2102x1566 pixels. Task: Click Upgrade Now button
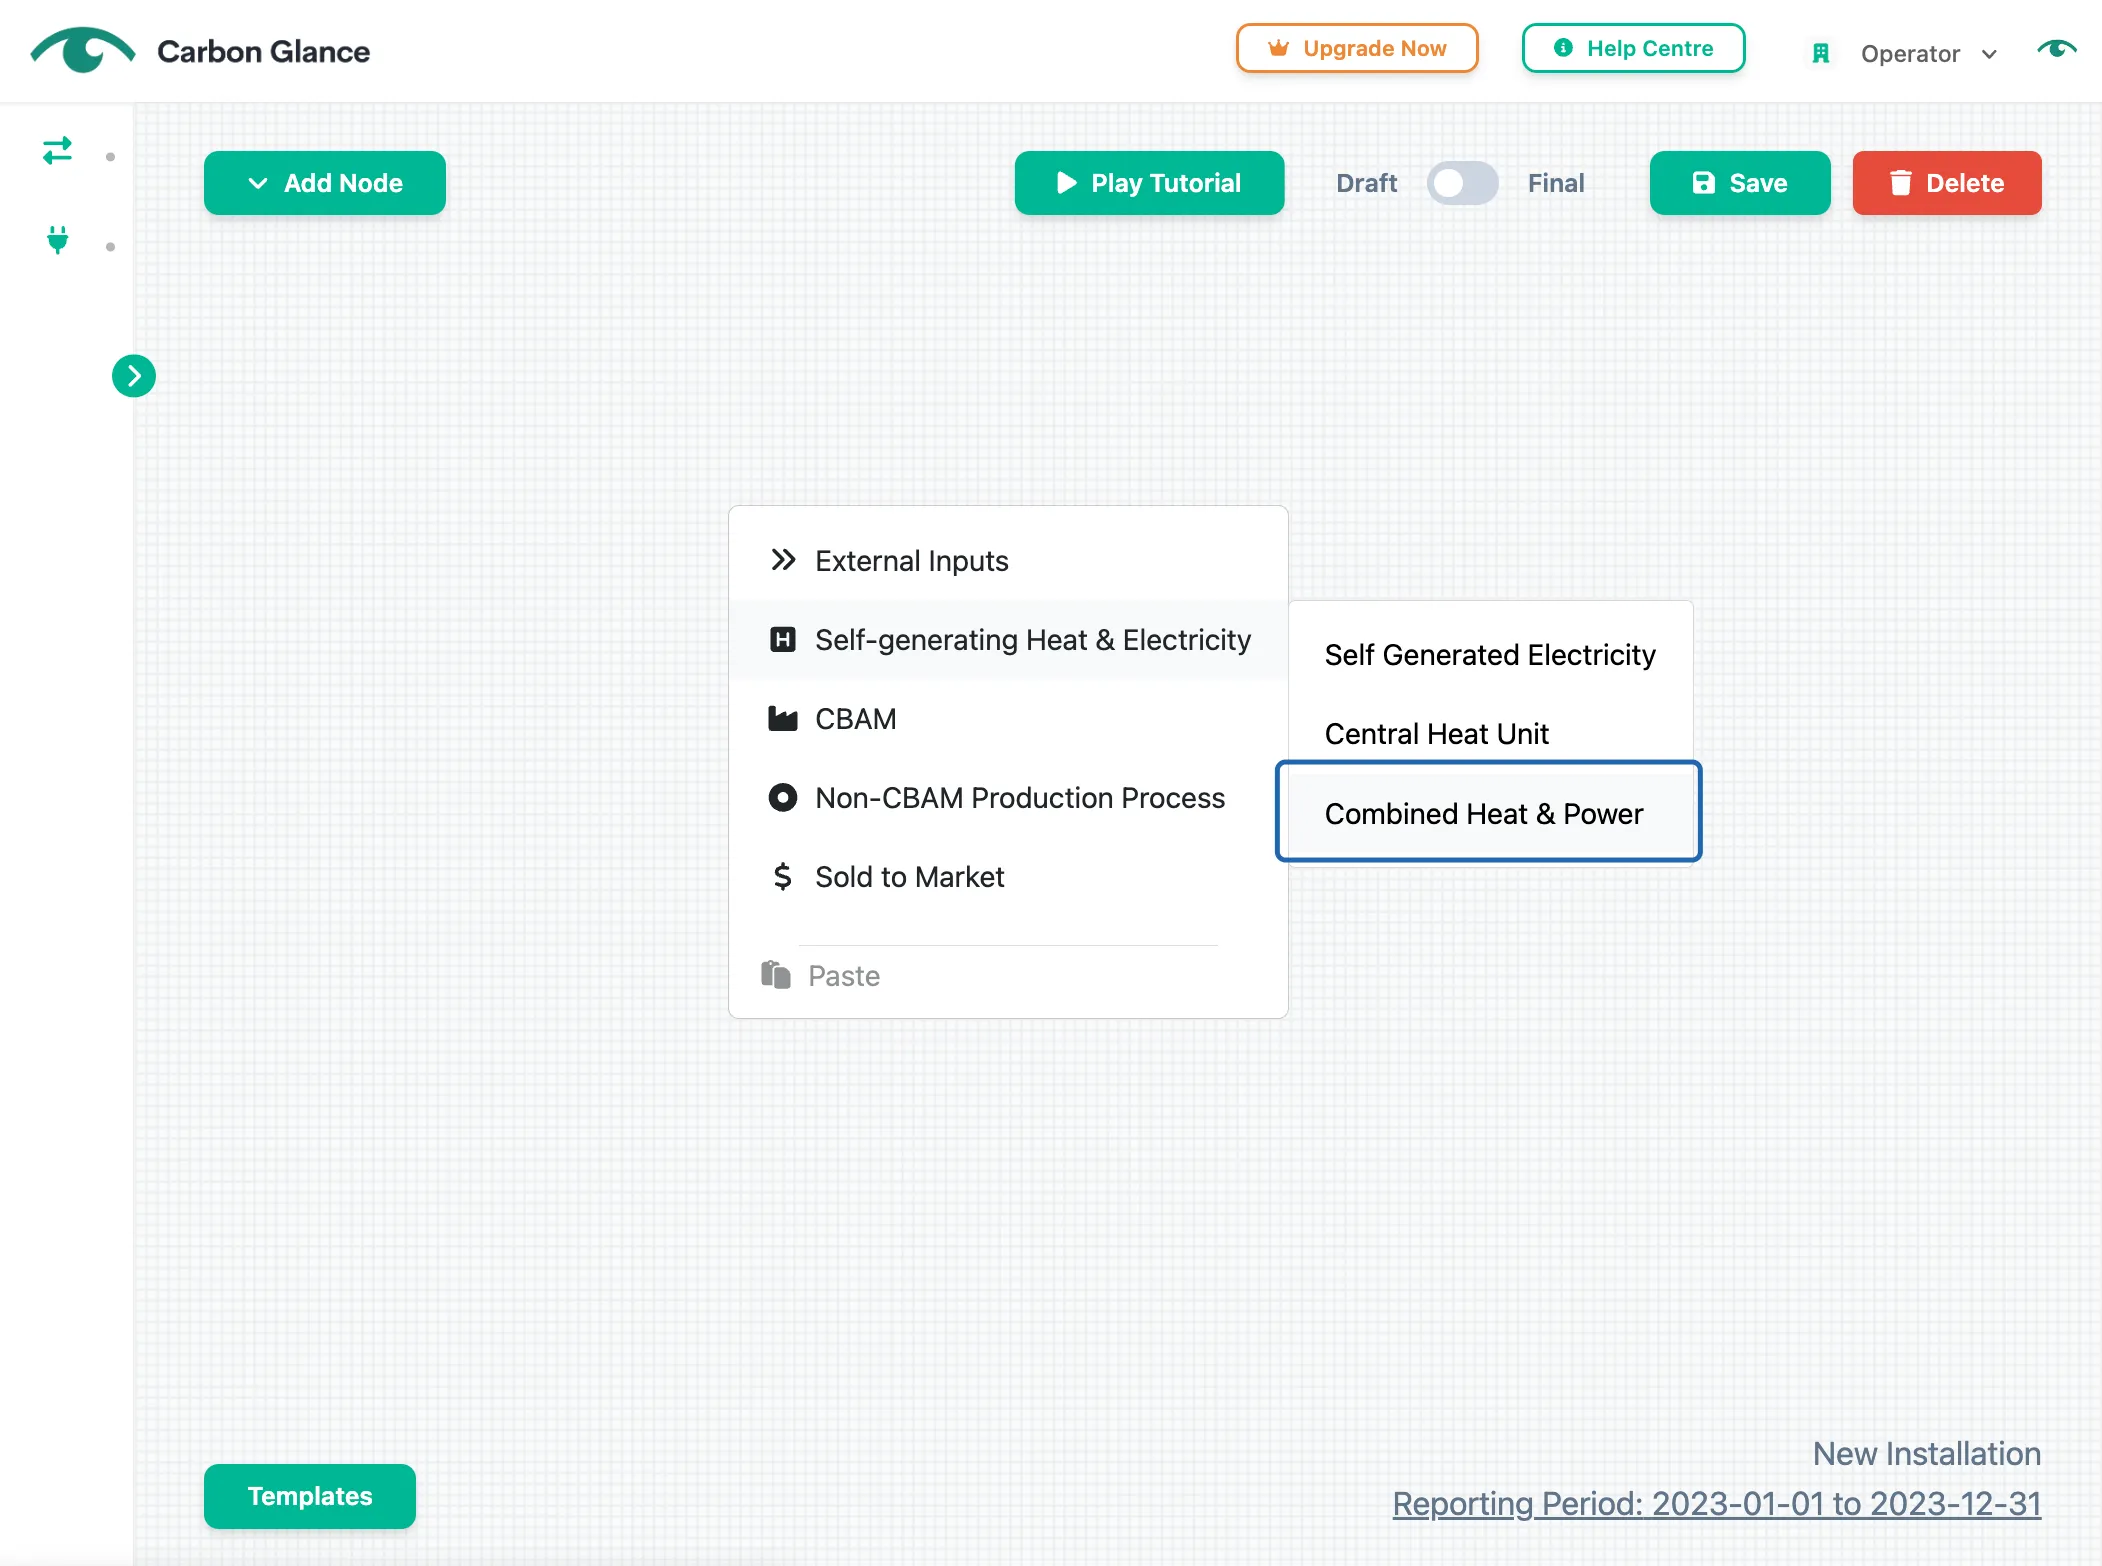tap(1357, 48)
